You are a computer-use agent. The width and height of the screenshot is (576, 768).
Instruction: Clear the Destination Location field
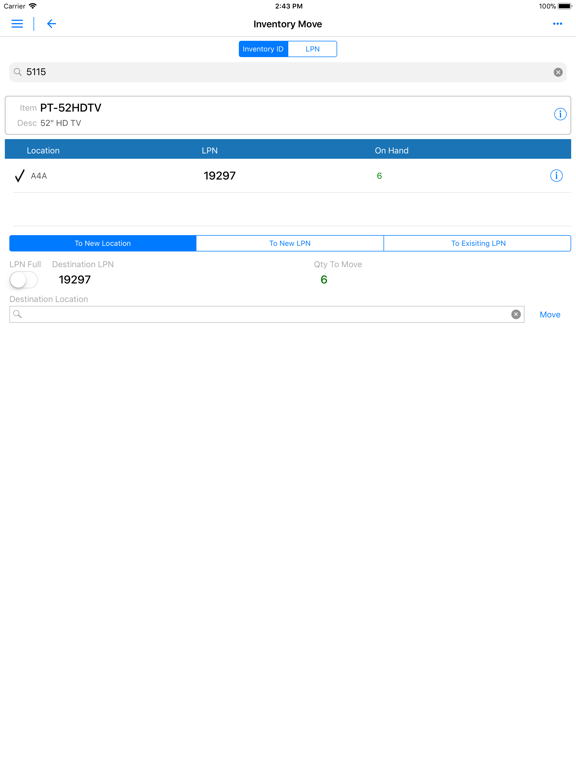click(x=516, y=314)
